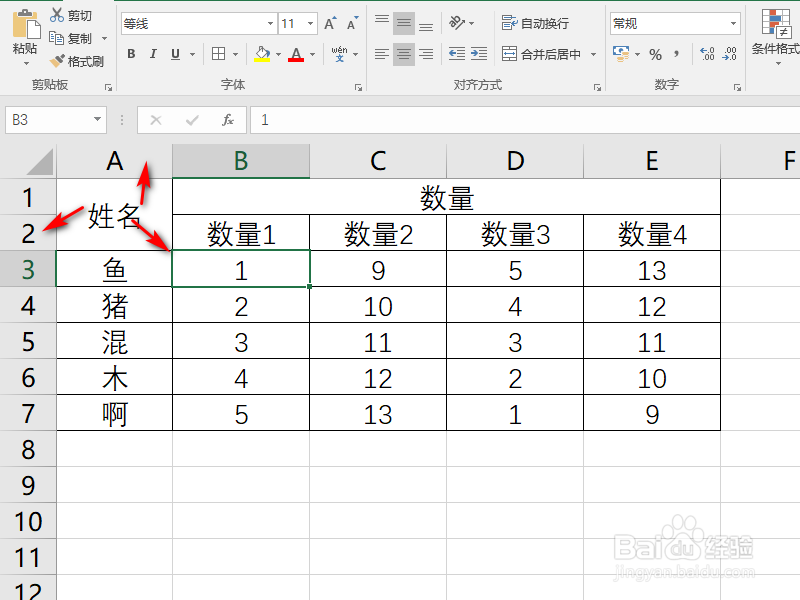Cancel formula bar entry X
The image size is (800, 600).
tap(156, 120)
